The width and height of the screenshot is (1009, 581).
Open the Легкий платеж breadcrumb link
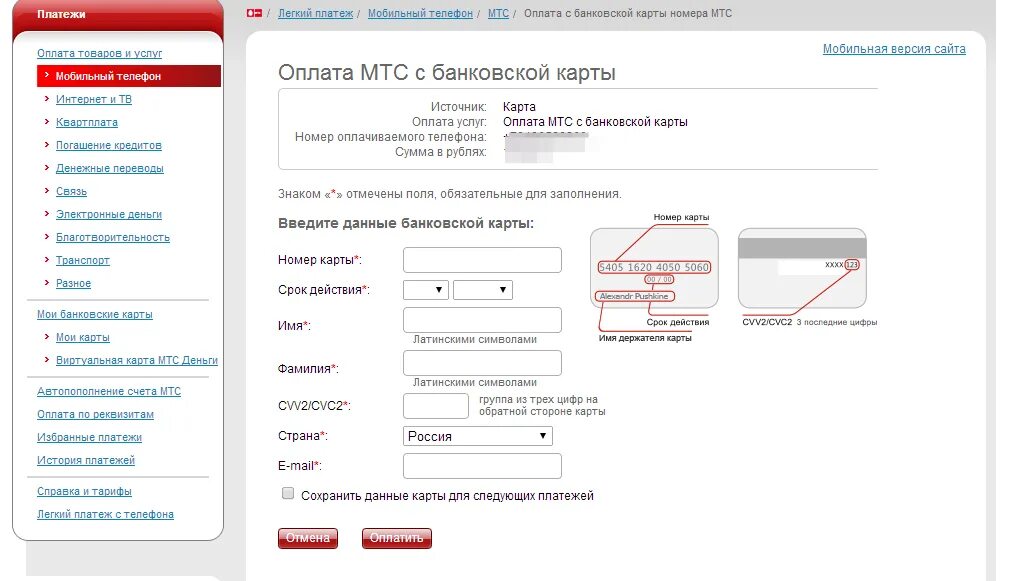point(315,13)
